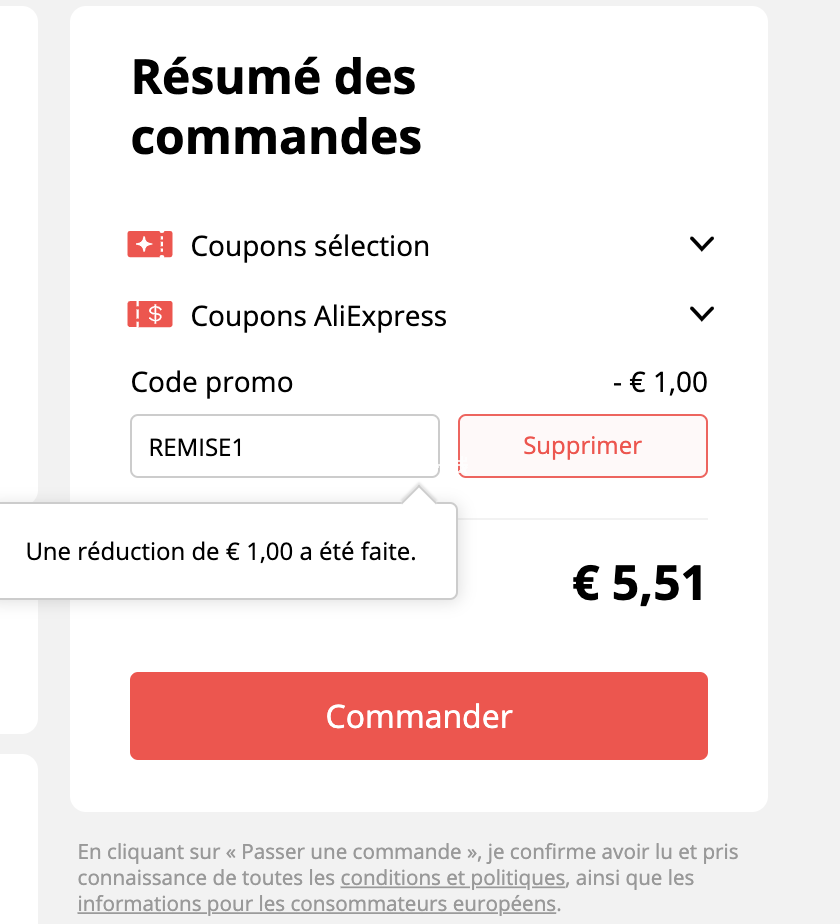Click the tooltip arrow under promo field
The image size is (840, 924).
click(419, 494)
